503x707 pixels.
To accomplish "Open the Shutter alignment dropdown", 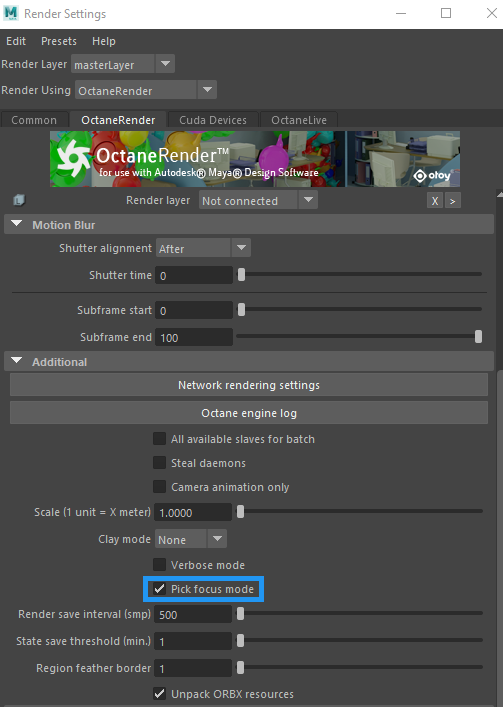I will (x=203, y=248).
